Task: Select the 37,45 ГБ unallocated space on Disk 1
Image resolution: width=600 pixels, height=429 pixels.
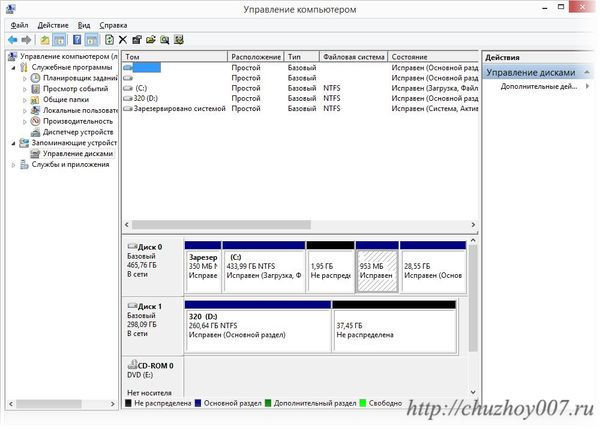Action: click(393, 327)
